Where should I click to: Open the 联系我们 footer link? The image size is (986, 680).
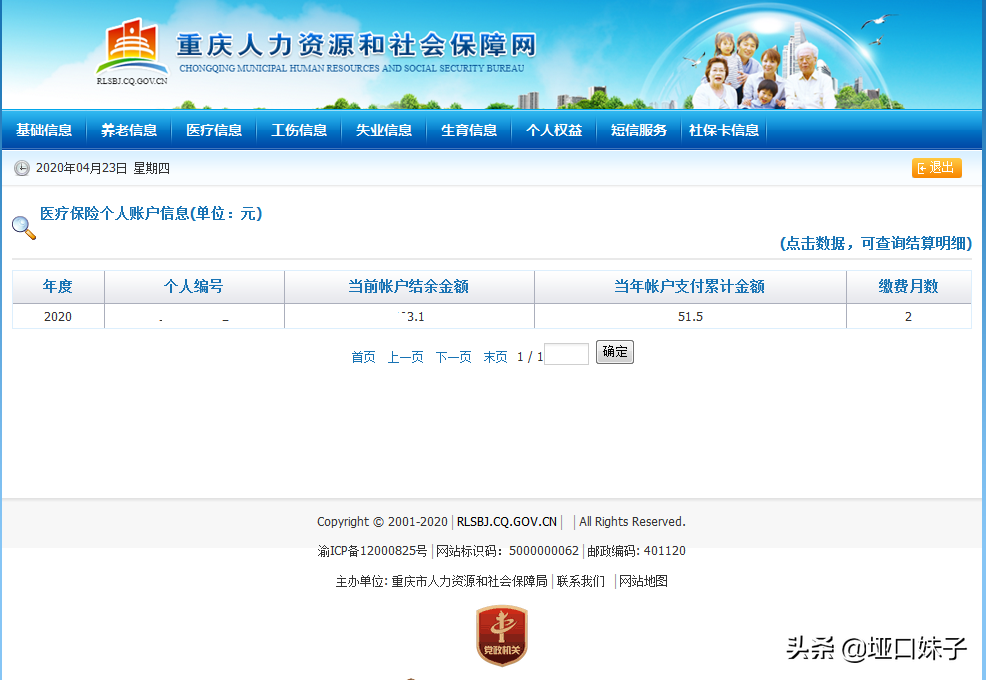(581, 581)
